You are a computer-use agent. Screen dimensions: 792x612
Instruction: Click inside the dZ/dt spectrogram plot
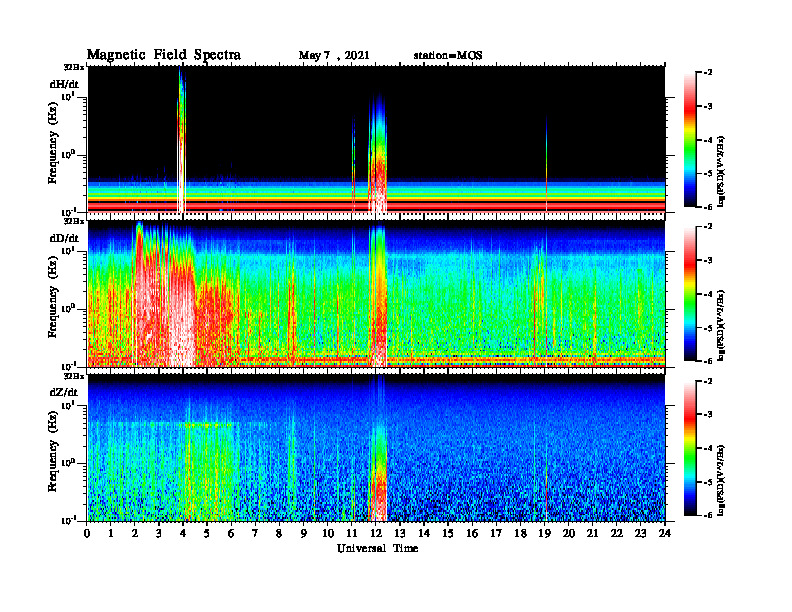tap(376, 447)
